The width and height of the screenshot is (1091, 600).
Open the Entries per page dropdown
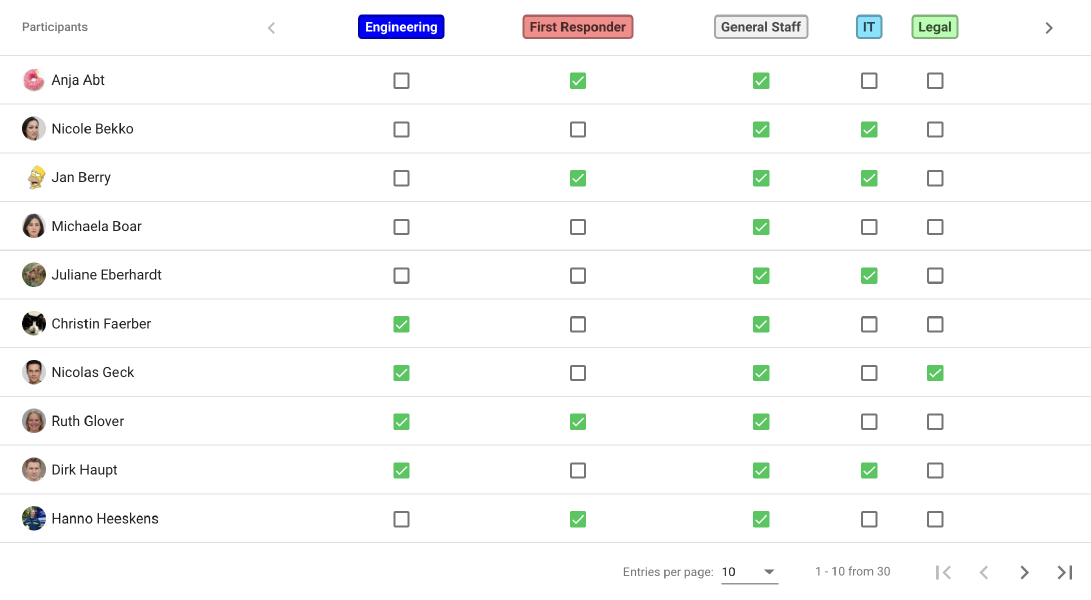(x=750, y=572)
